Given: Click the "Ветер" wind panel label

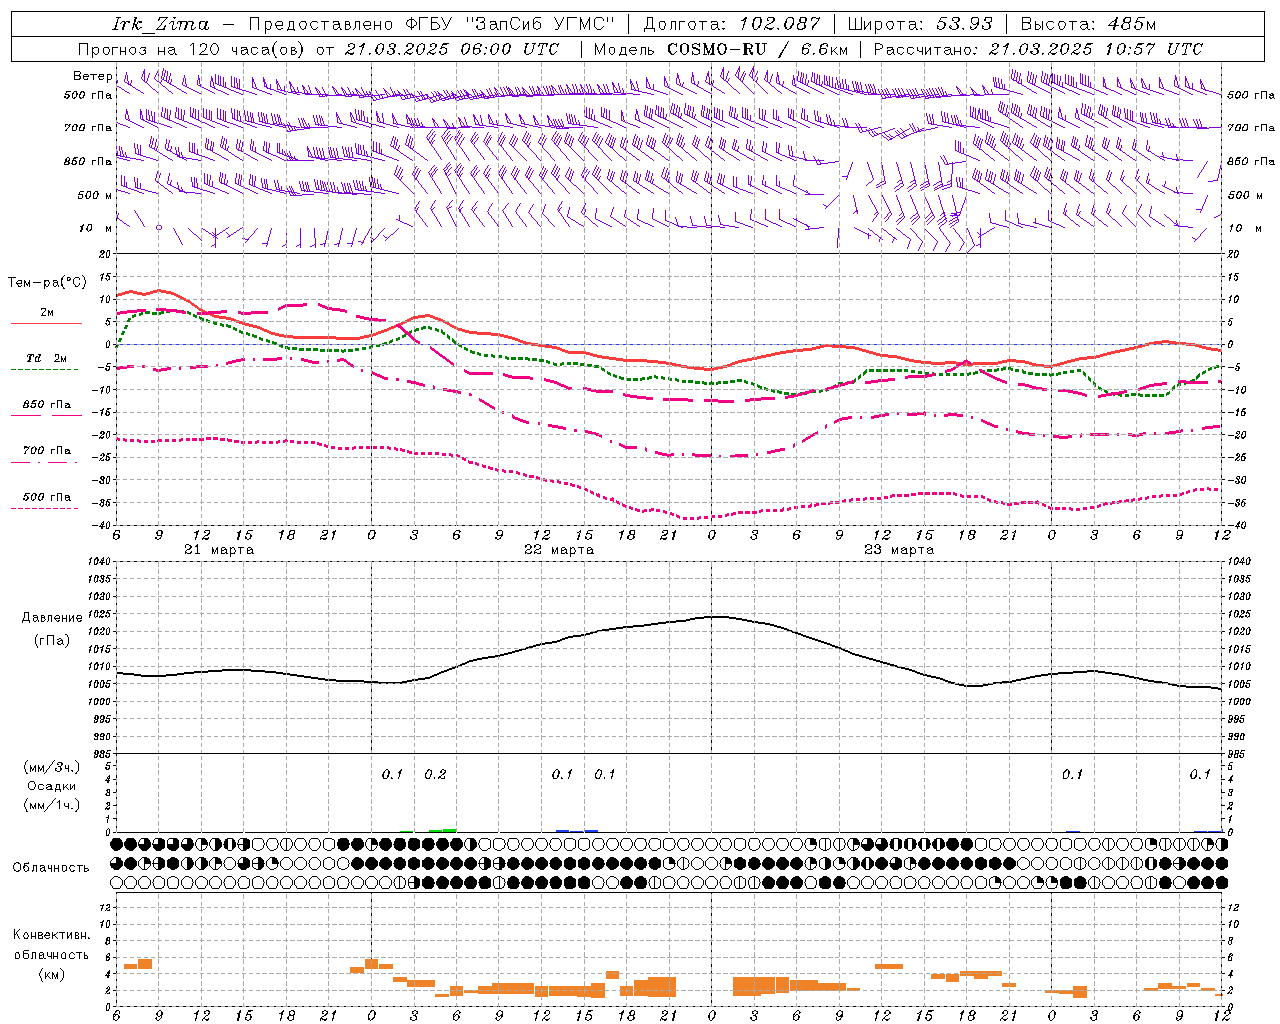Looking at the screenshot, I should coord(93,76).
